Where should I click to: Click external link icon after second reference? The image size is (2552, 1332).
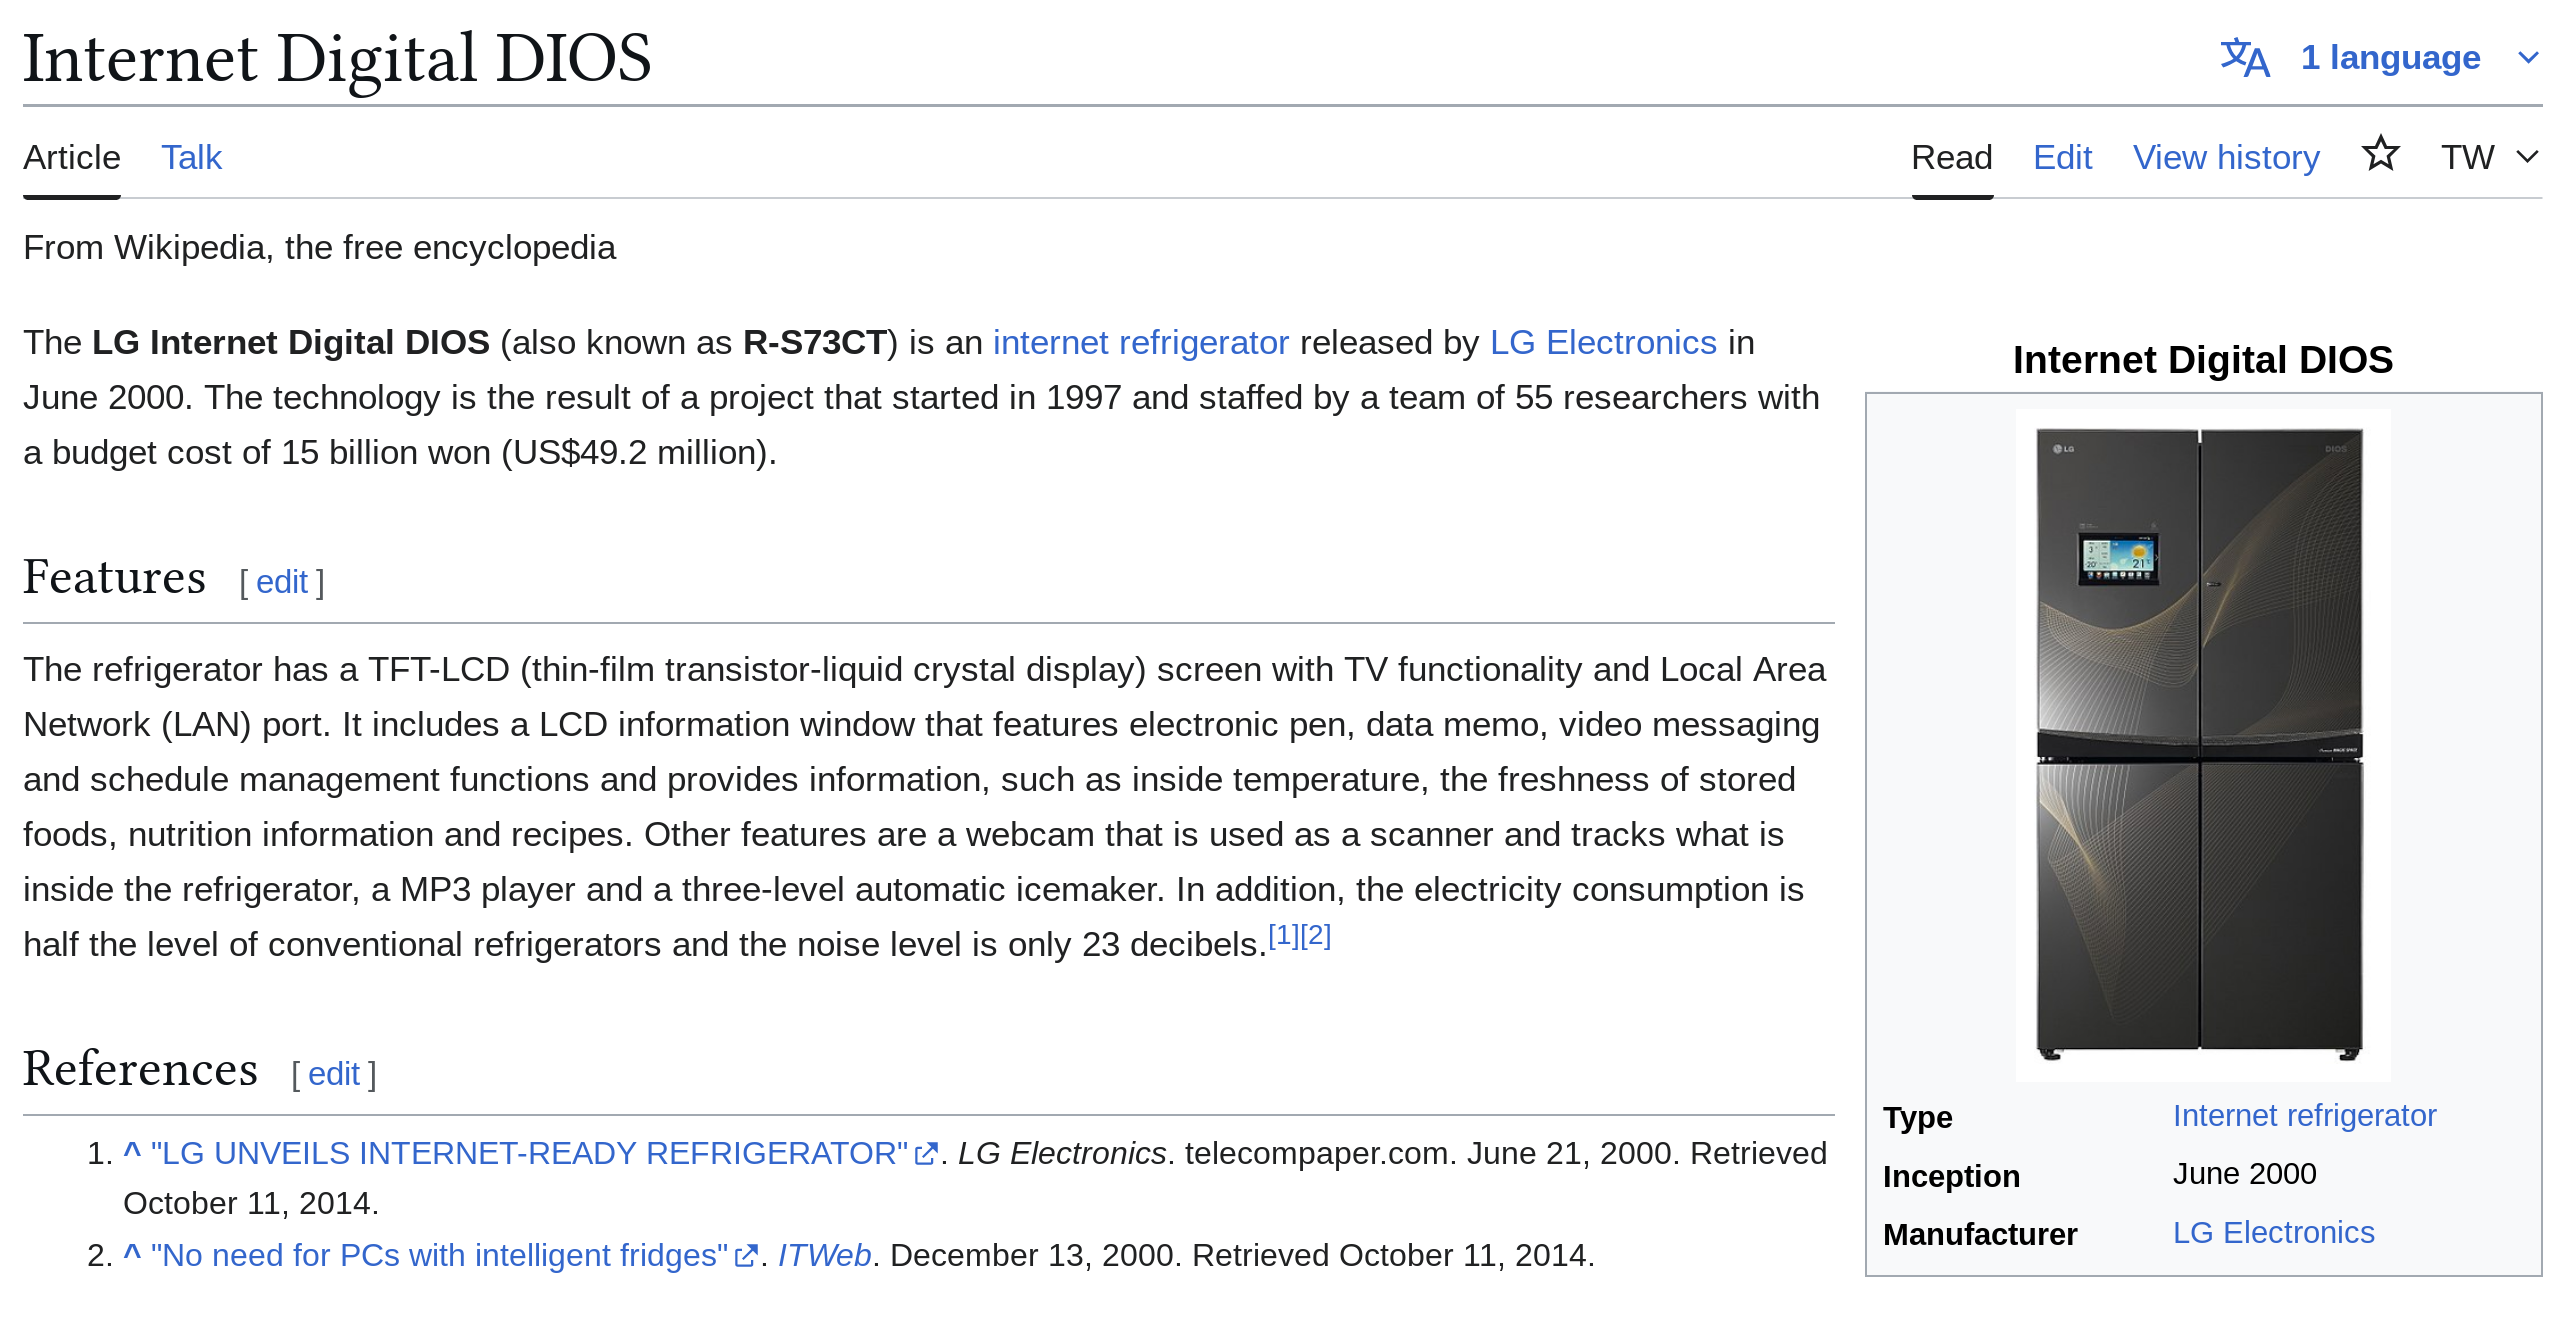[746, 1256]
